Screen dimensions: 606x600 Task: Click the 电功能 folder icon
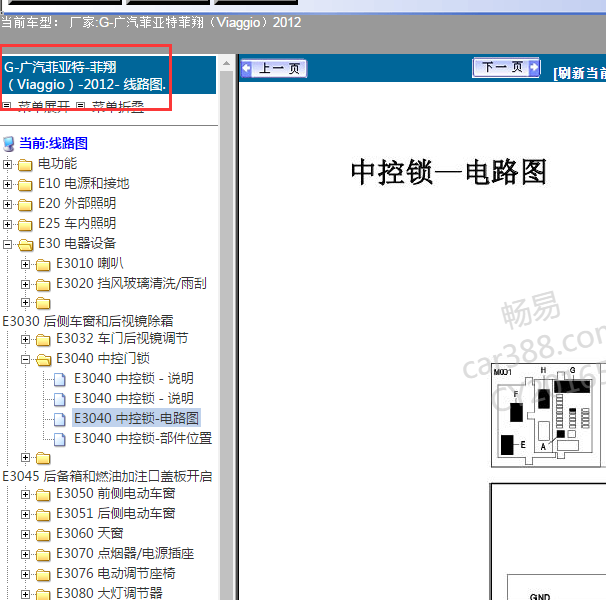25,165
